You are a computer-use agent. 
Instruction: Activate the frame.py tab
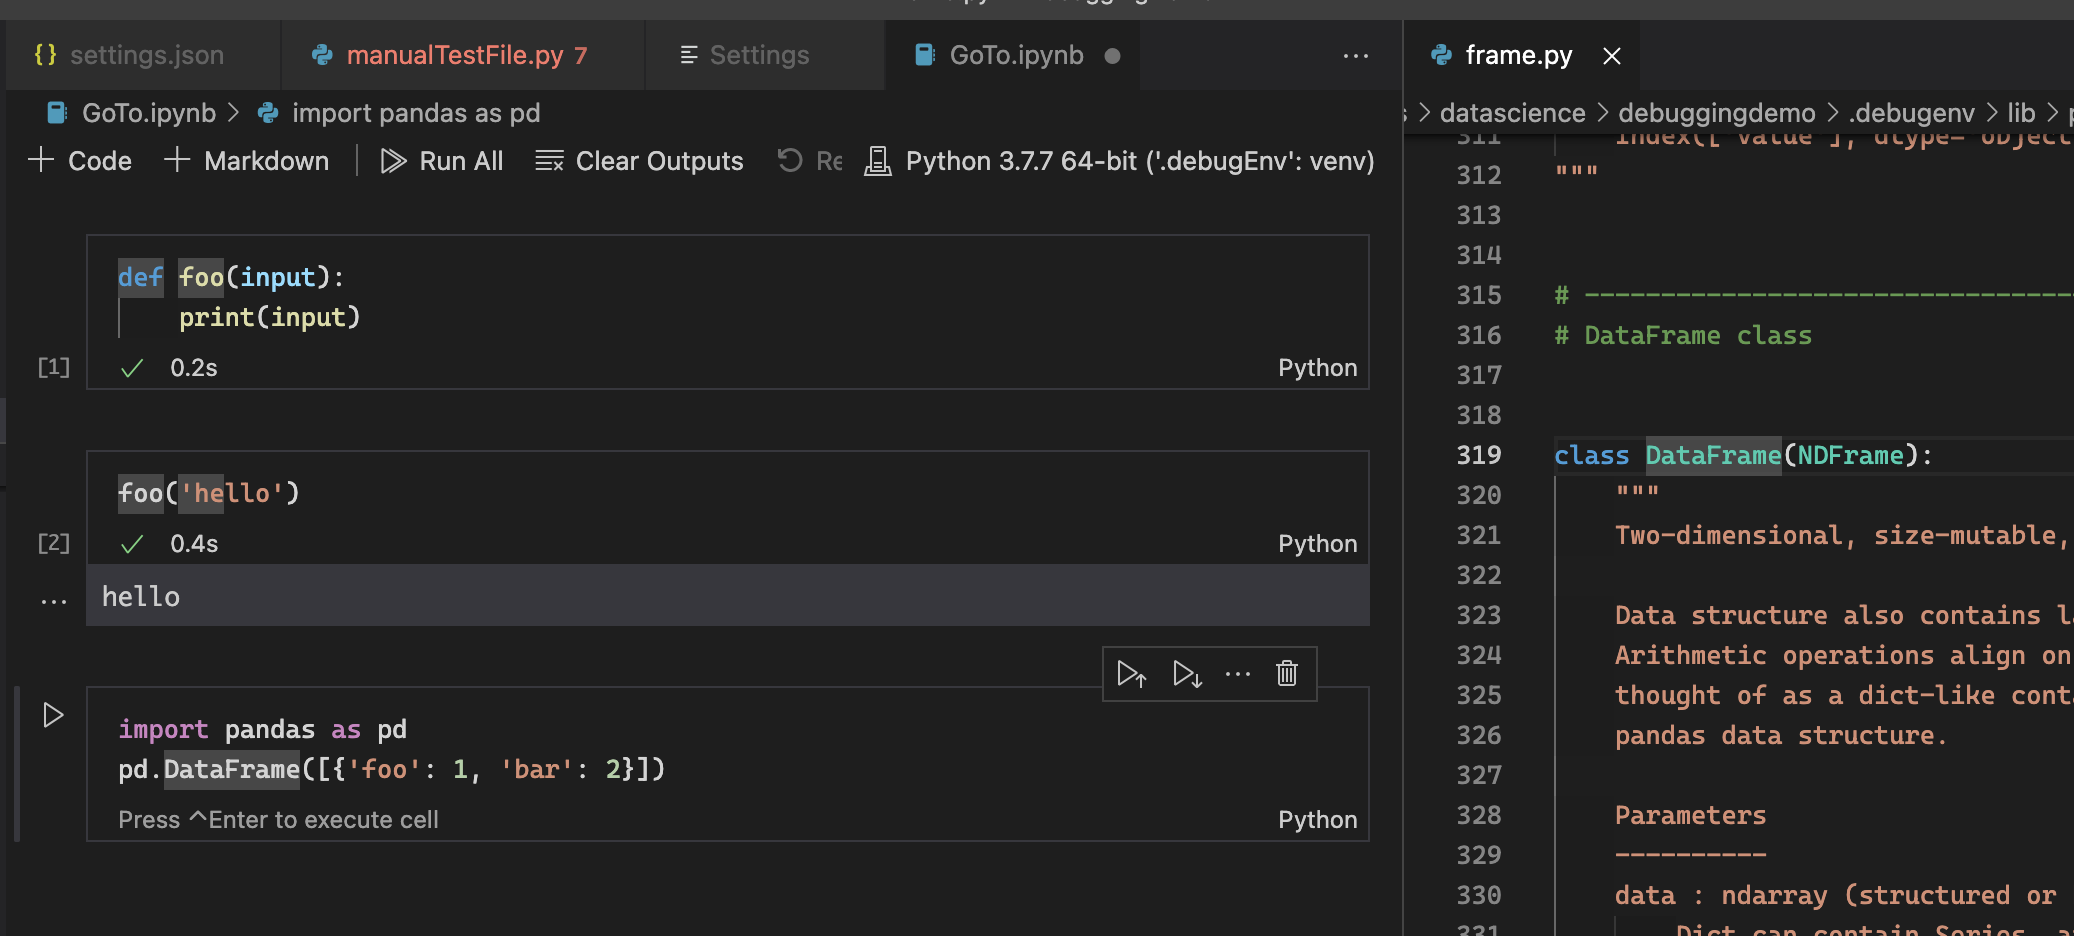click(1520, 55)
